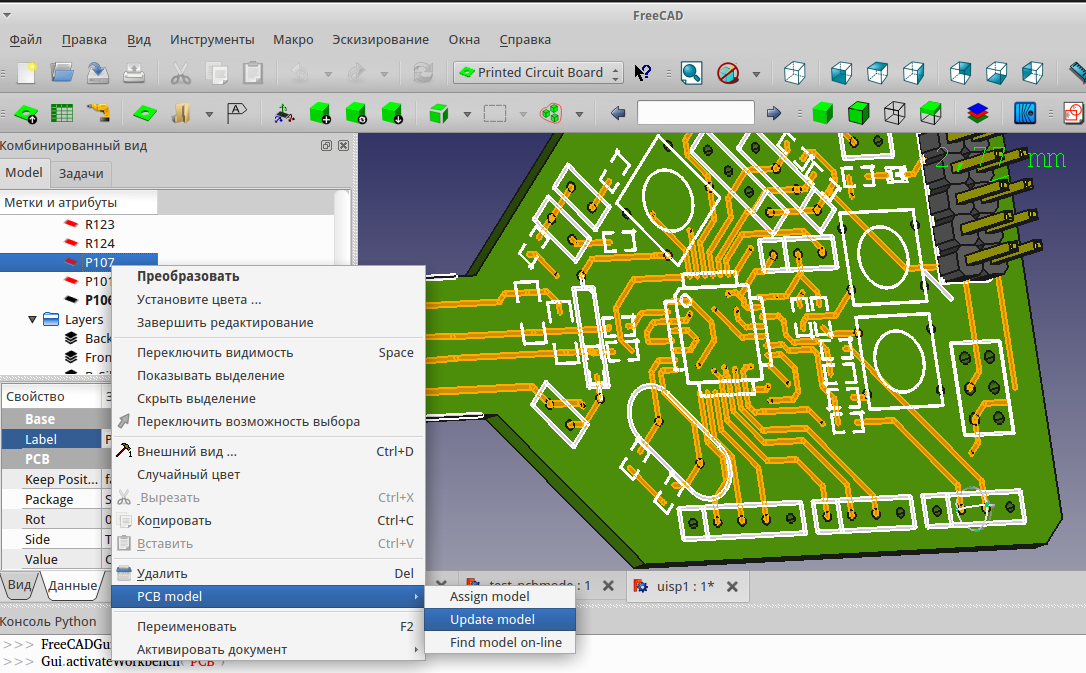Open the Printed Circuit Board workbench selector
Image resolution: width=1086 pixels, height=673 pixels.
click(x=537, y=73)
